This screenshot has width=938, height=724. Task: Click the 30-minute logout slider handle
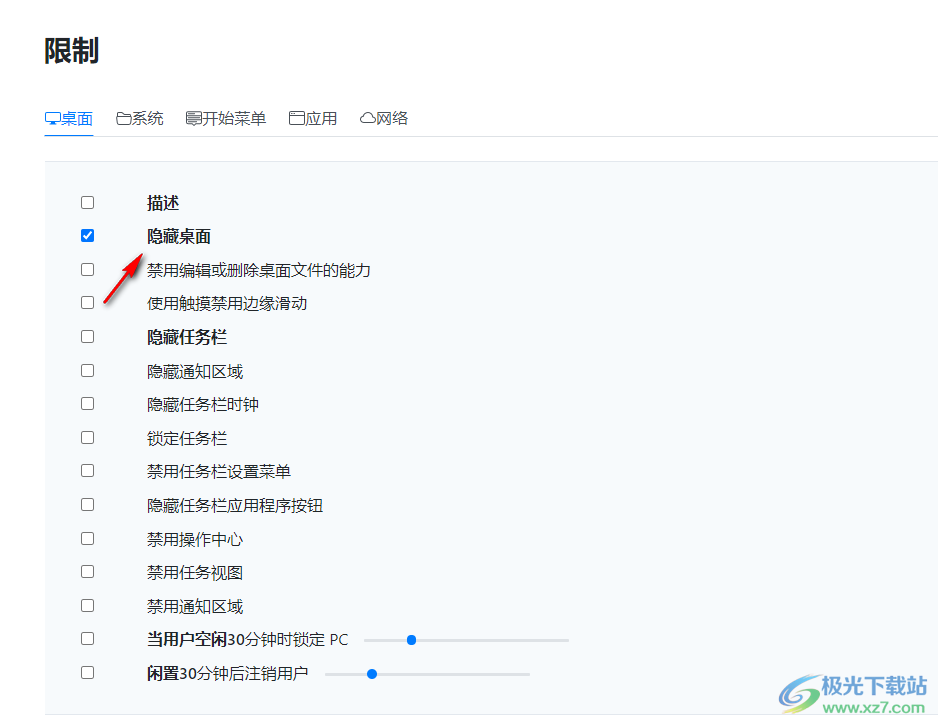372,673
